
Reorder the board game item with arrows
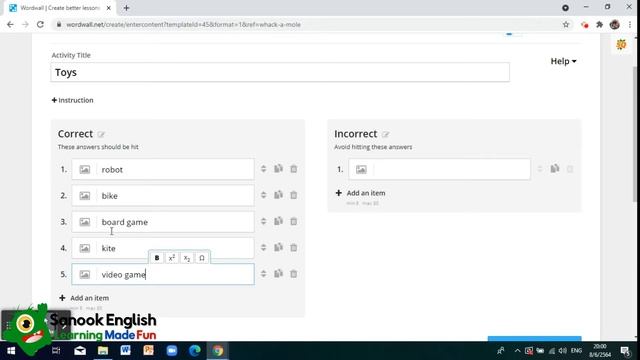tap(263, 221)
